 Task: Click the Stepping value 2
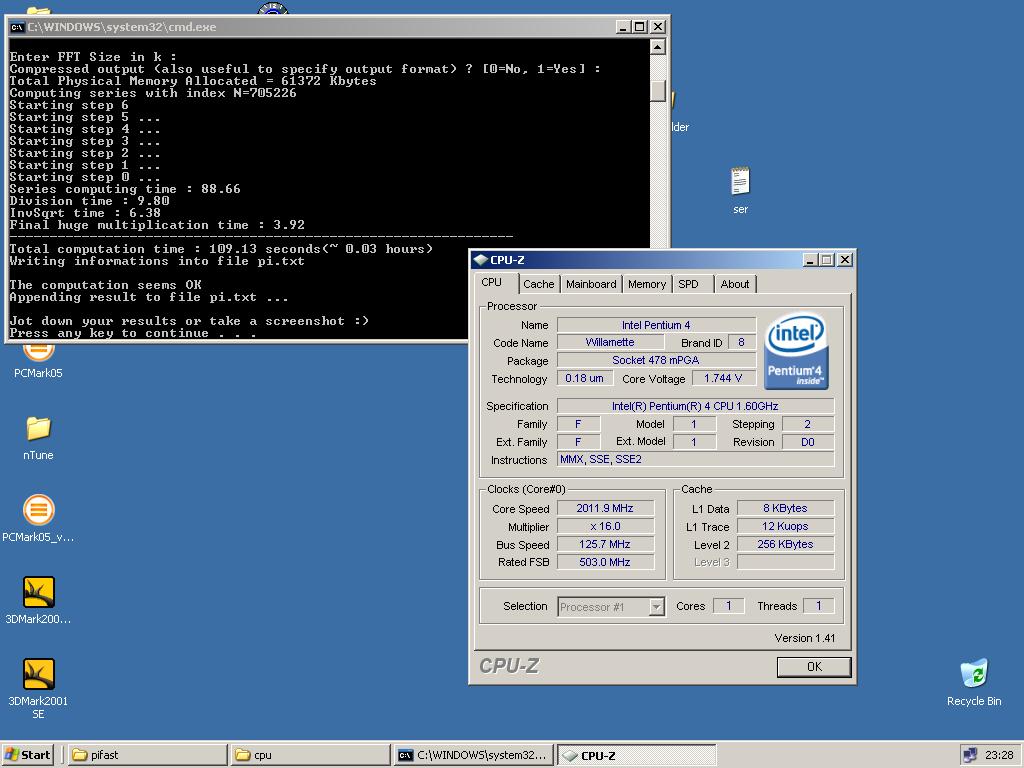808,424
